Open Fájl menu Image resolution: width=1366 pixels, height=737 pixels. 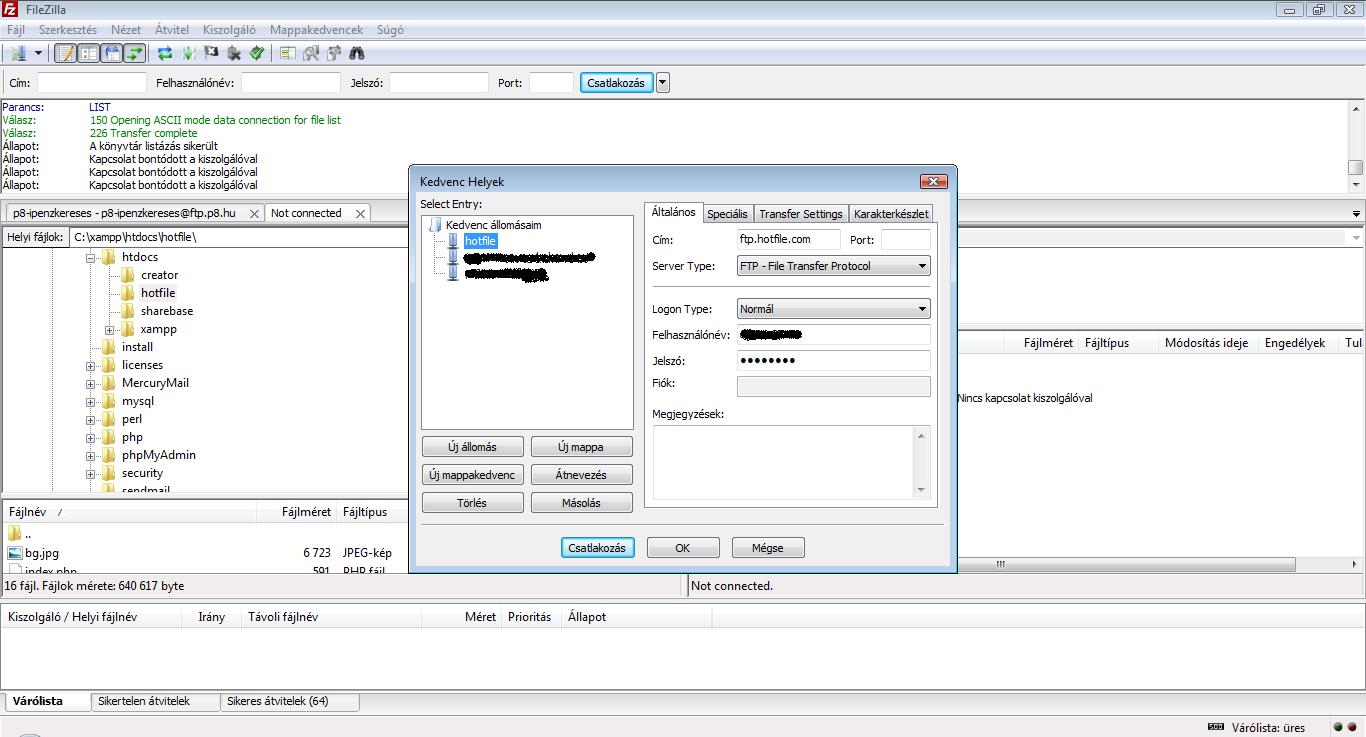[15, 30]
